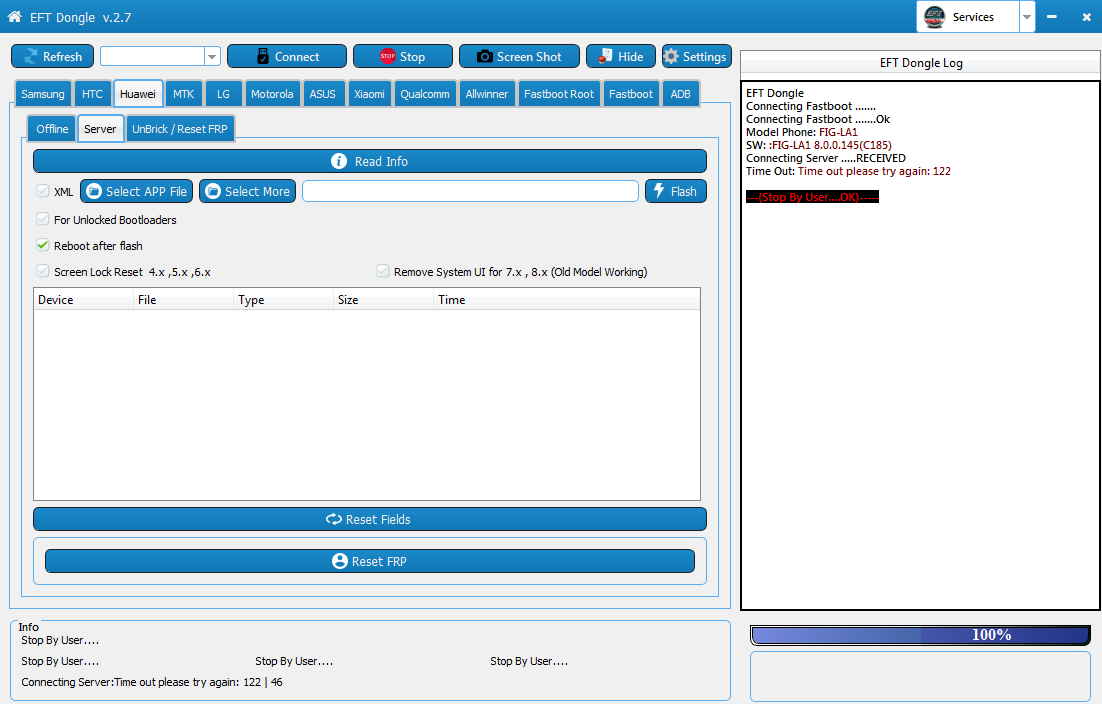The image size is (1102, 704).
Task: Switch to the Xiaomi tab
Action: [x=369, y=94]
